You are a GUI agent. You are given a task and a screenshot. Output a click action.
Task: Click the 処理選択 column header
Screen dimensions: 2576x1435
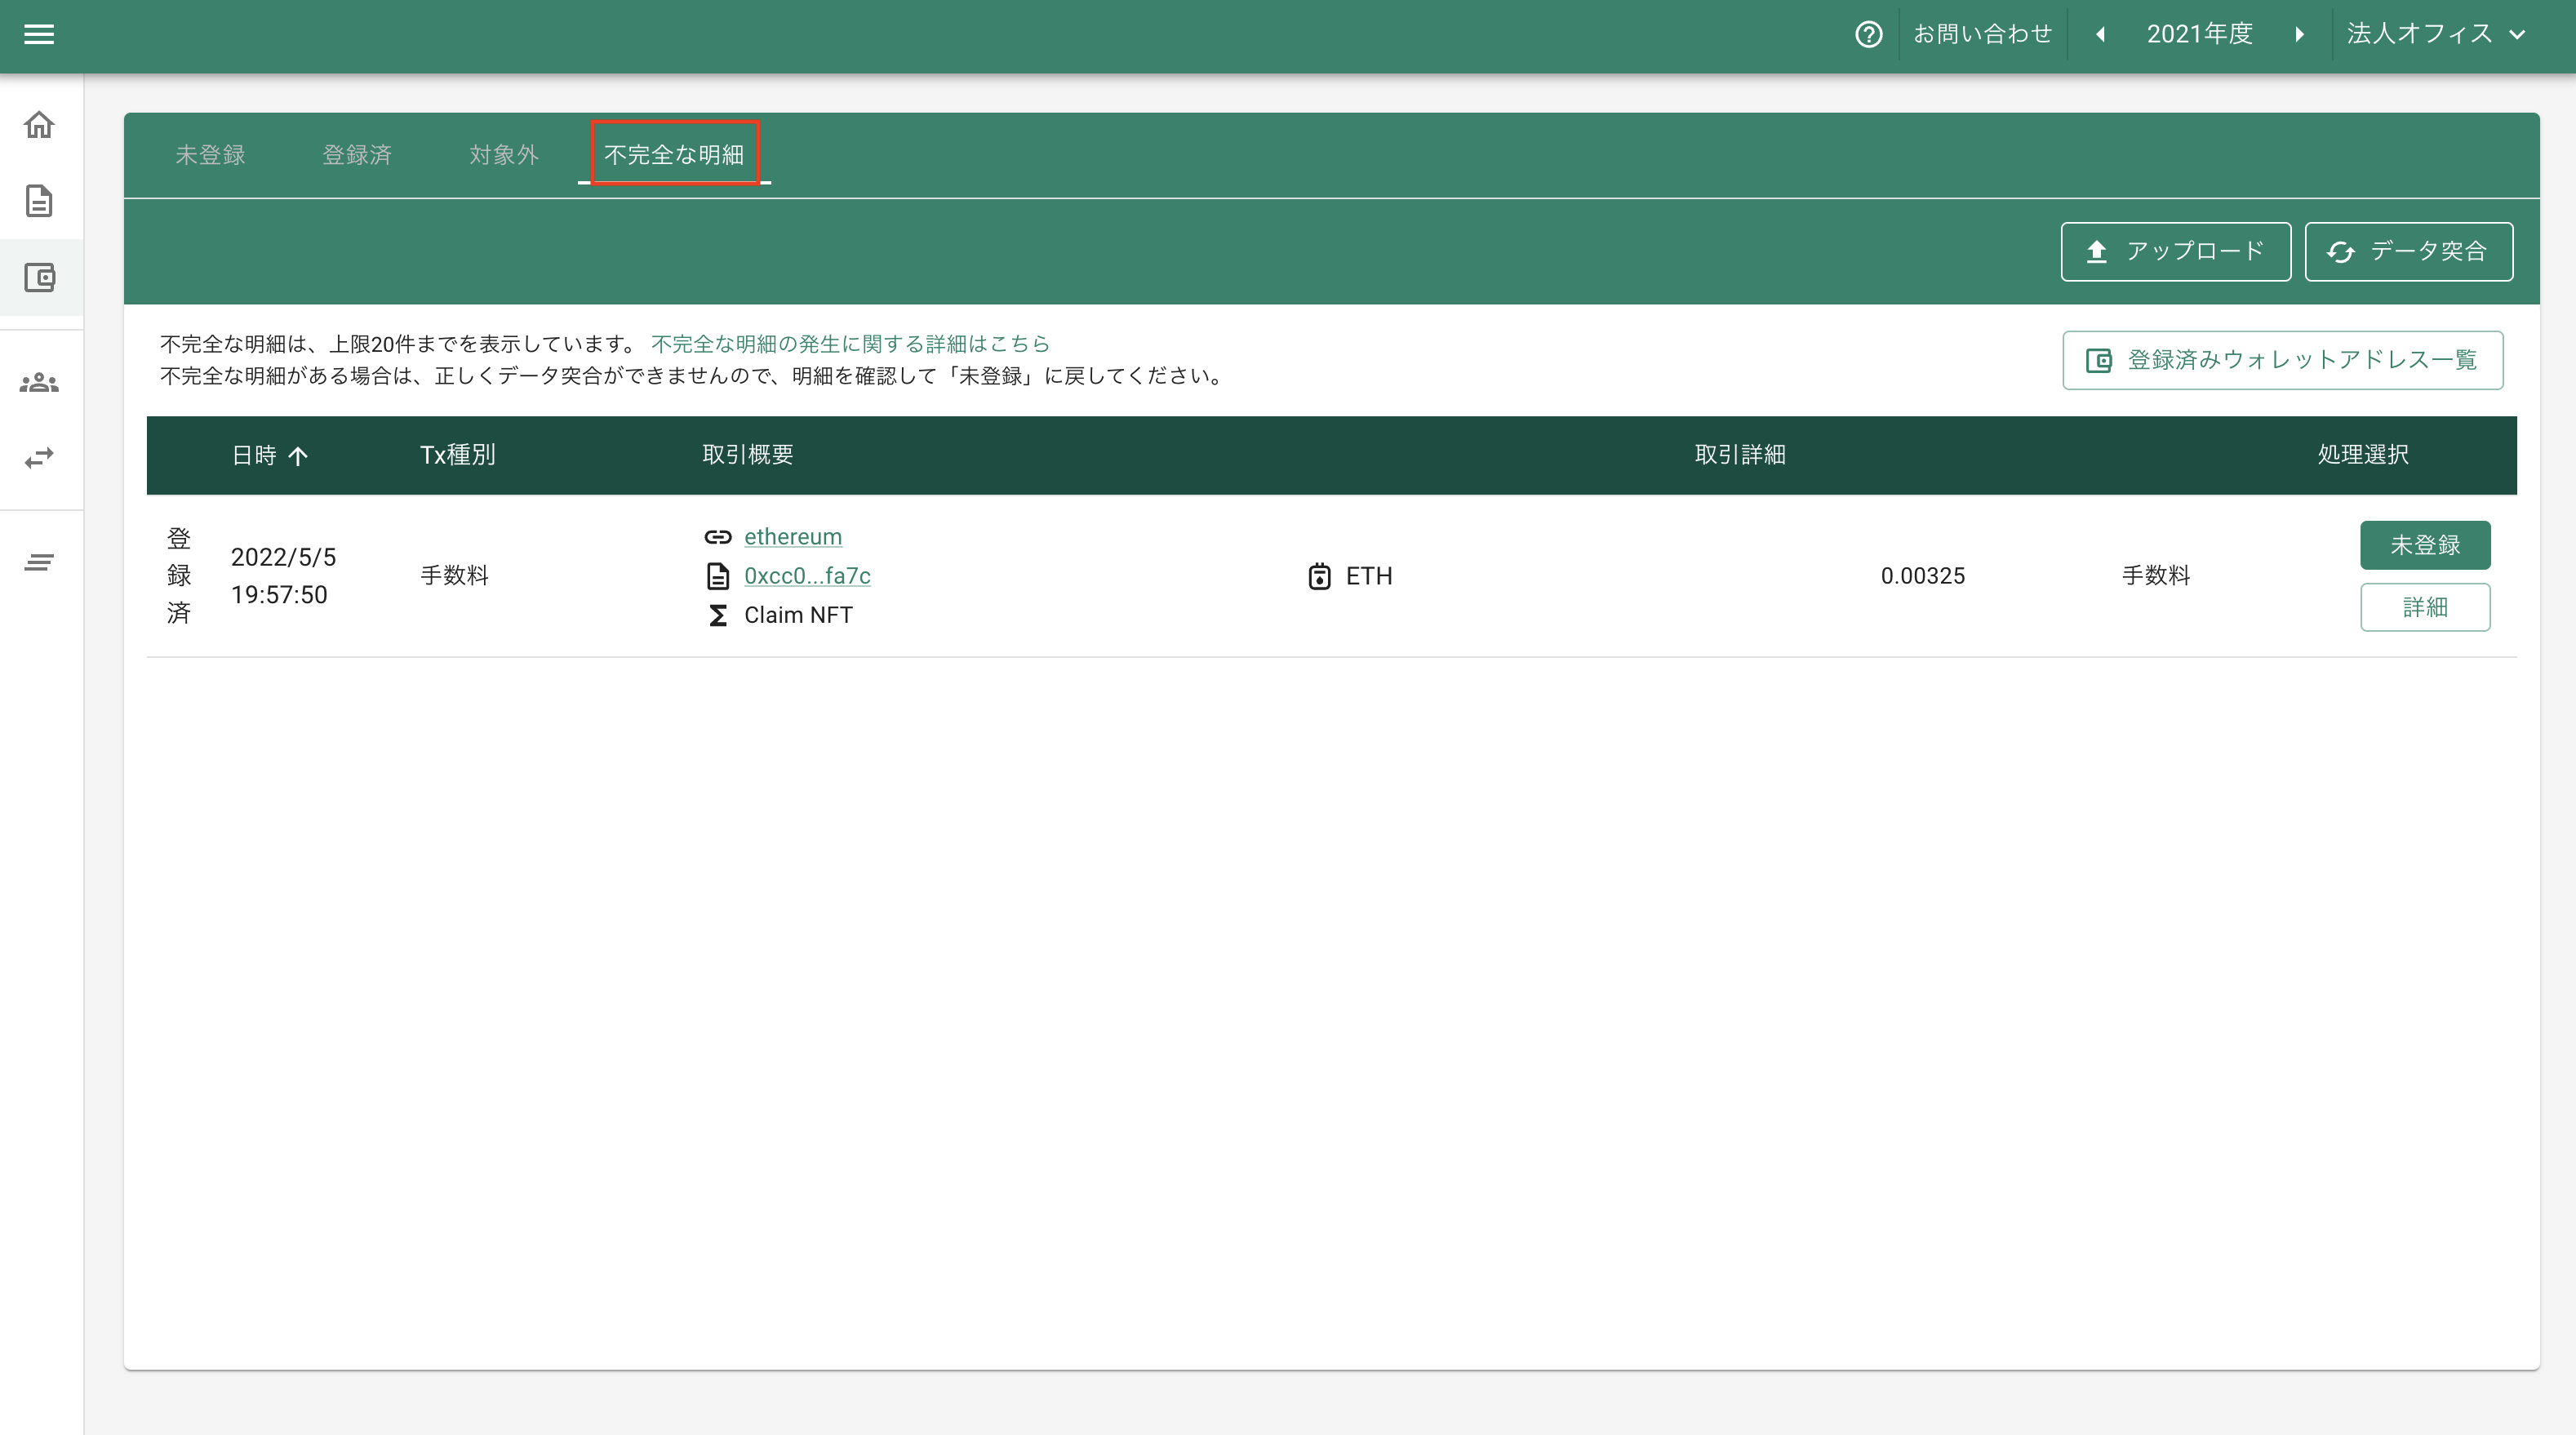2362,455
